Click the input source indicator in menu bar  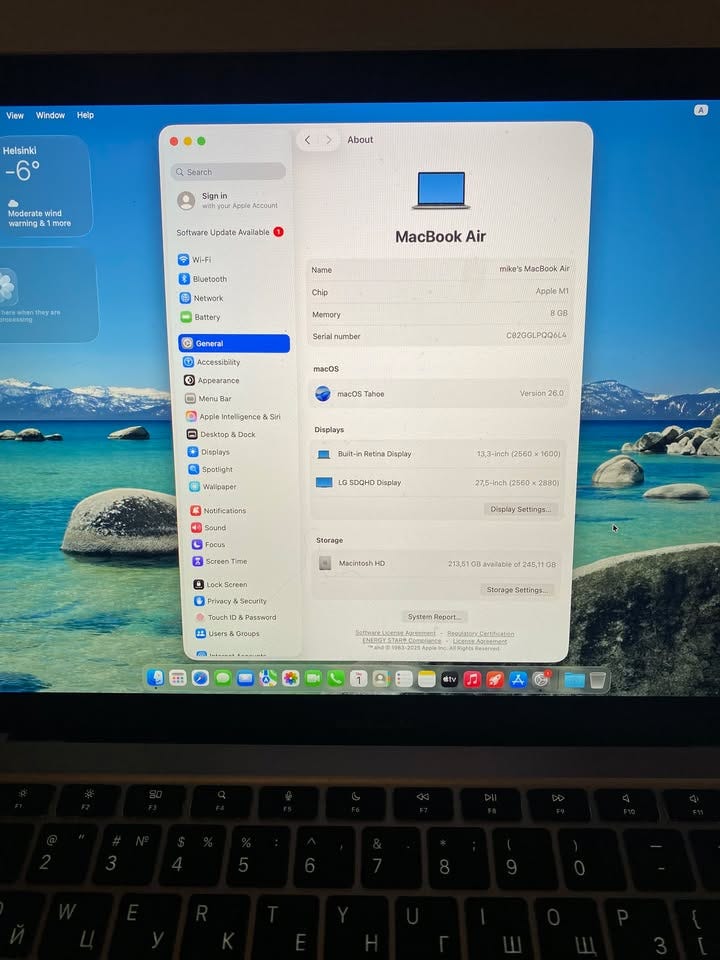coord(701,110)
